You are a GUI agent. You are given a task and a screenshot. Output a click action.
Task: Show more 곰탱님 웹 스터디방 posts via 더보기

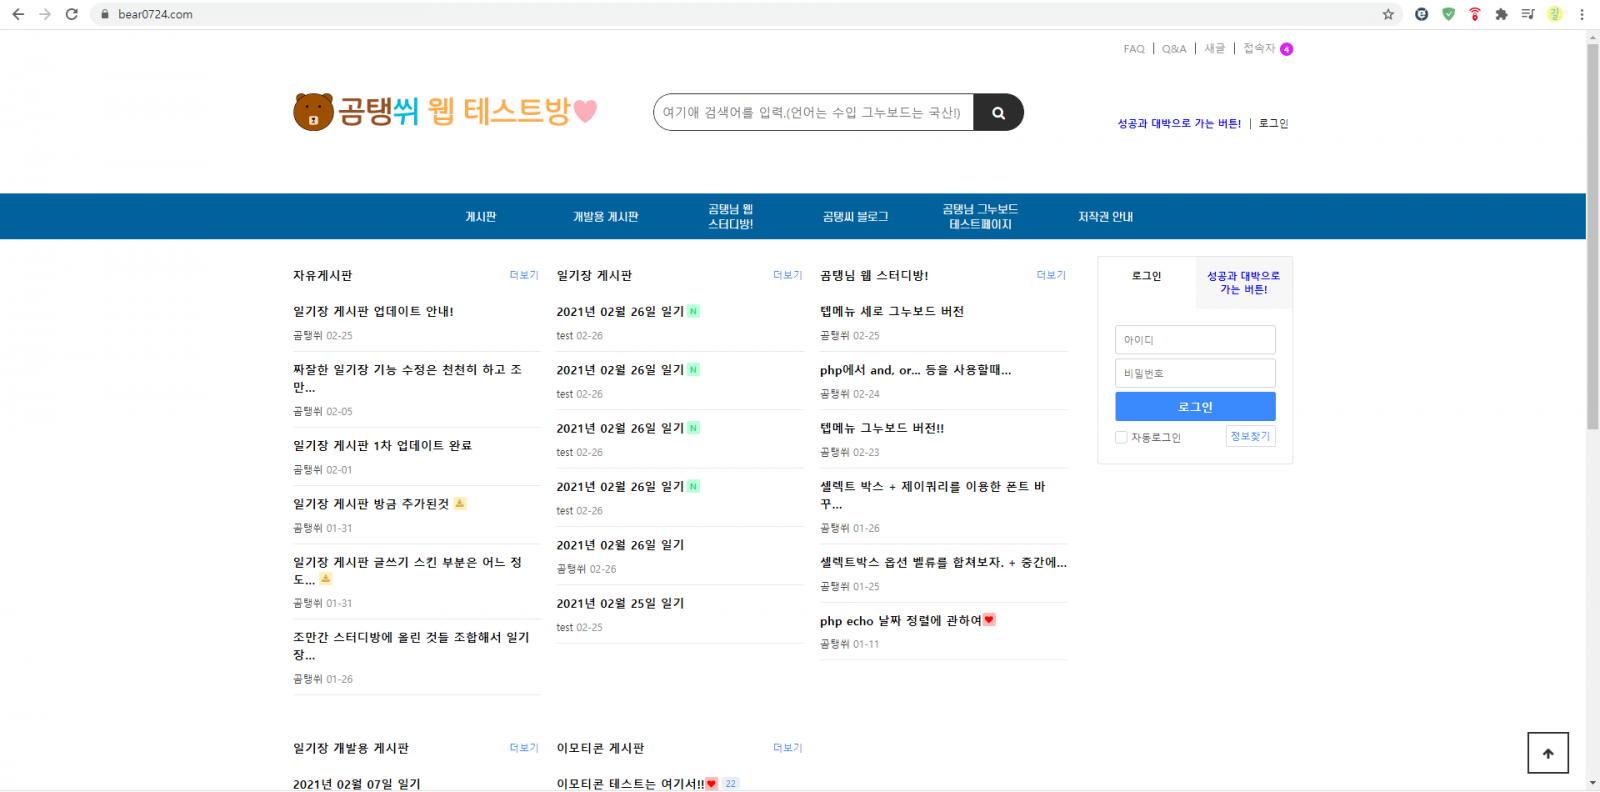1051,275
